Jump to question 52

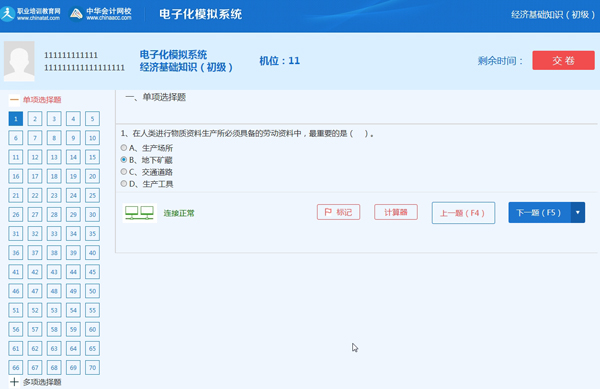tap(35, 310)
